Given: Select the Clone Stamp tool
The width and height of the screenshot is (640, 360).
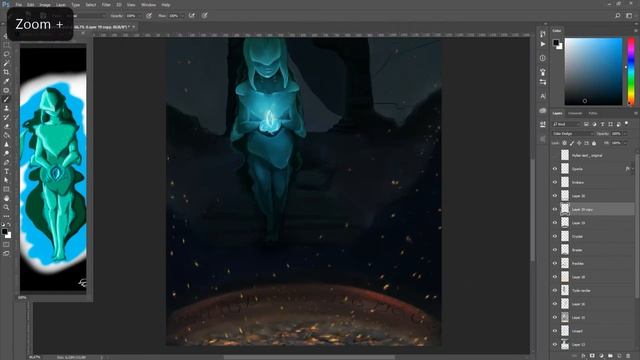Looking at the screenshot, I should coord(6,109).
